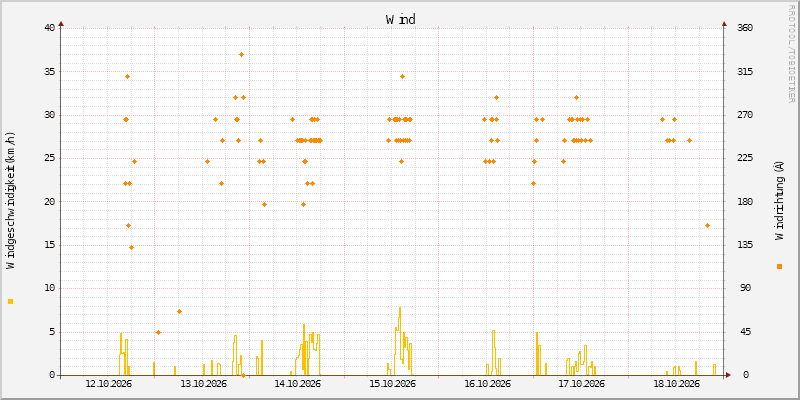Click the wind speed axis value 40

tap(49, 28)
